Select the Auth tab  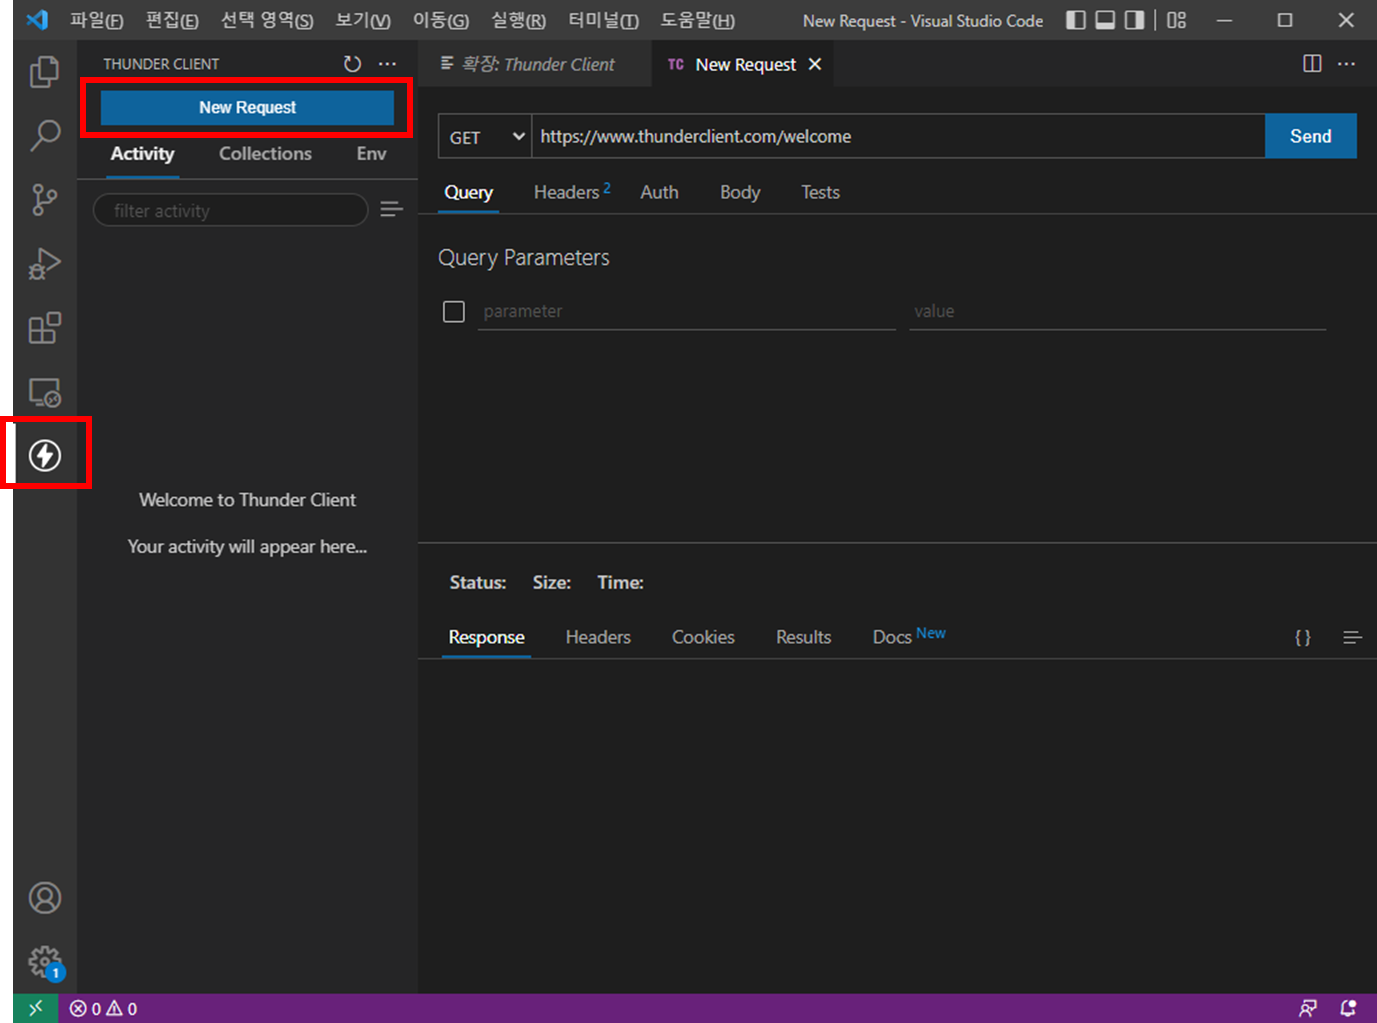[x=659, y=192]
